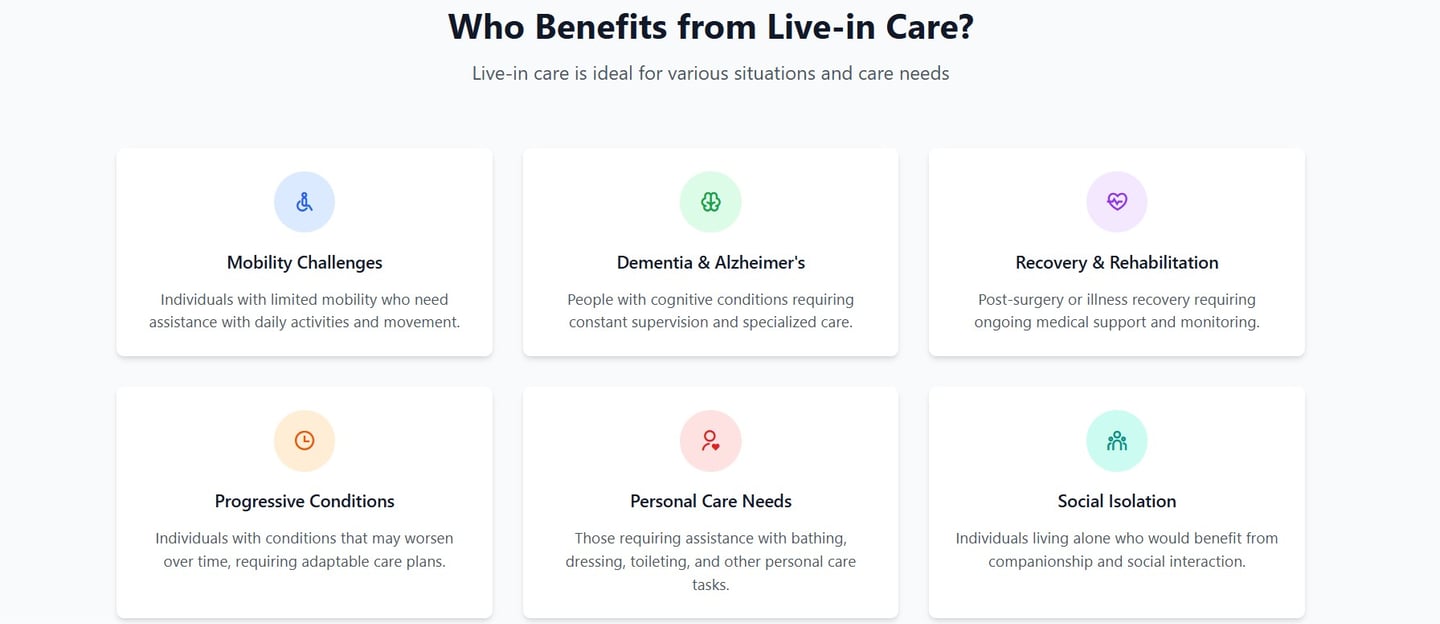Image resolution: width=1440 pixels, height=624 pixels.
Task: Click the cognitive conditions description text
Action: 710,311
